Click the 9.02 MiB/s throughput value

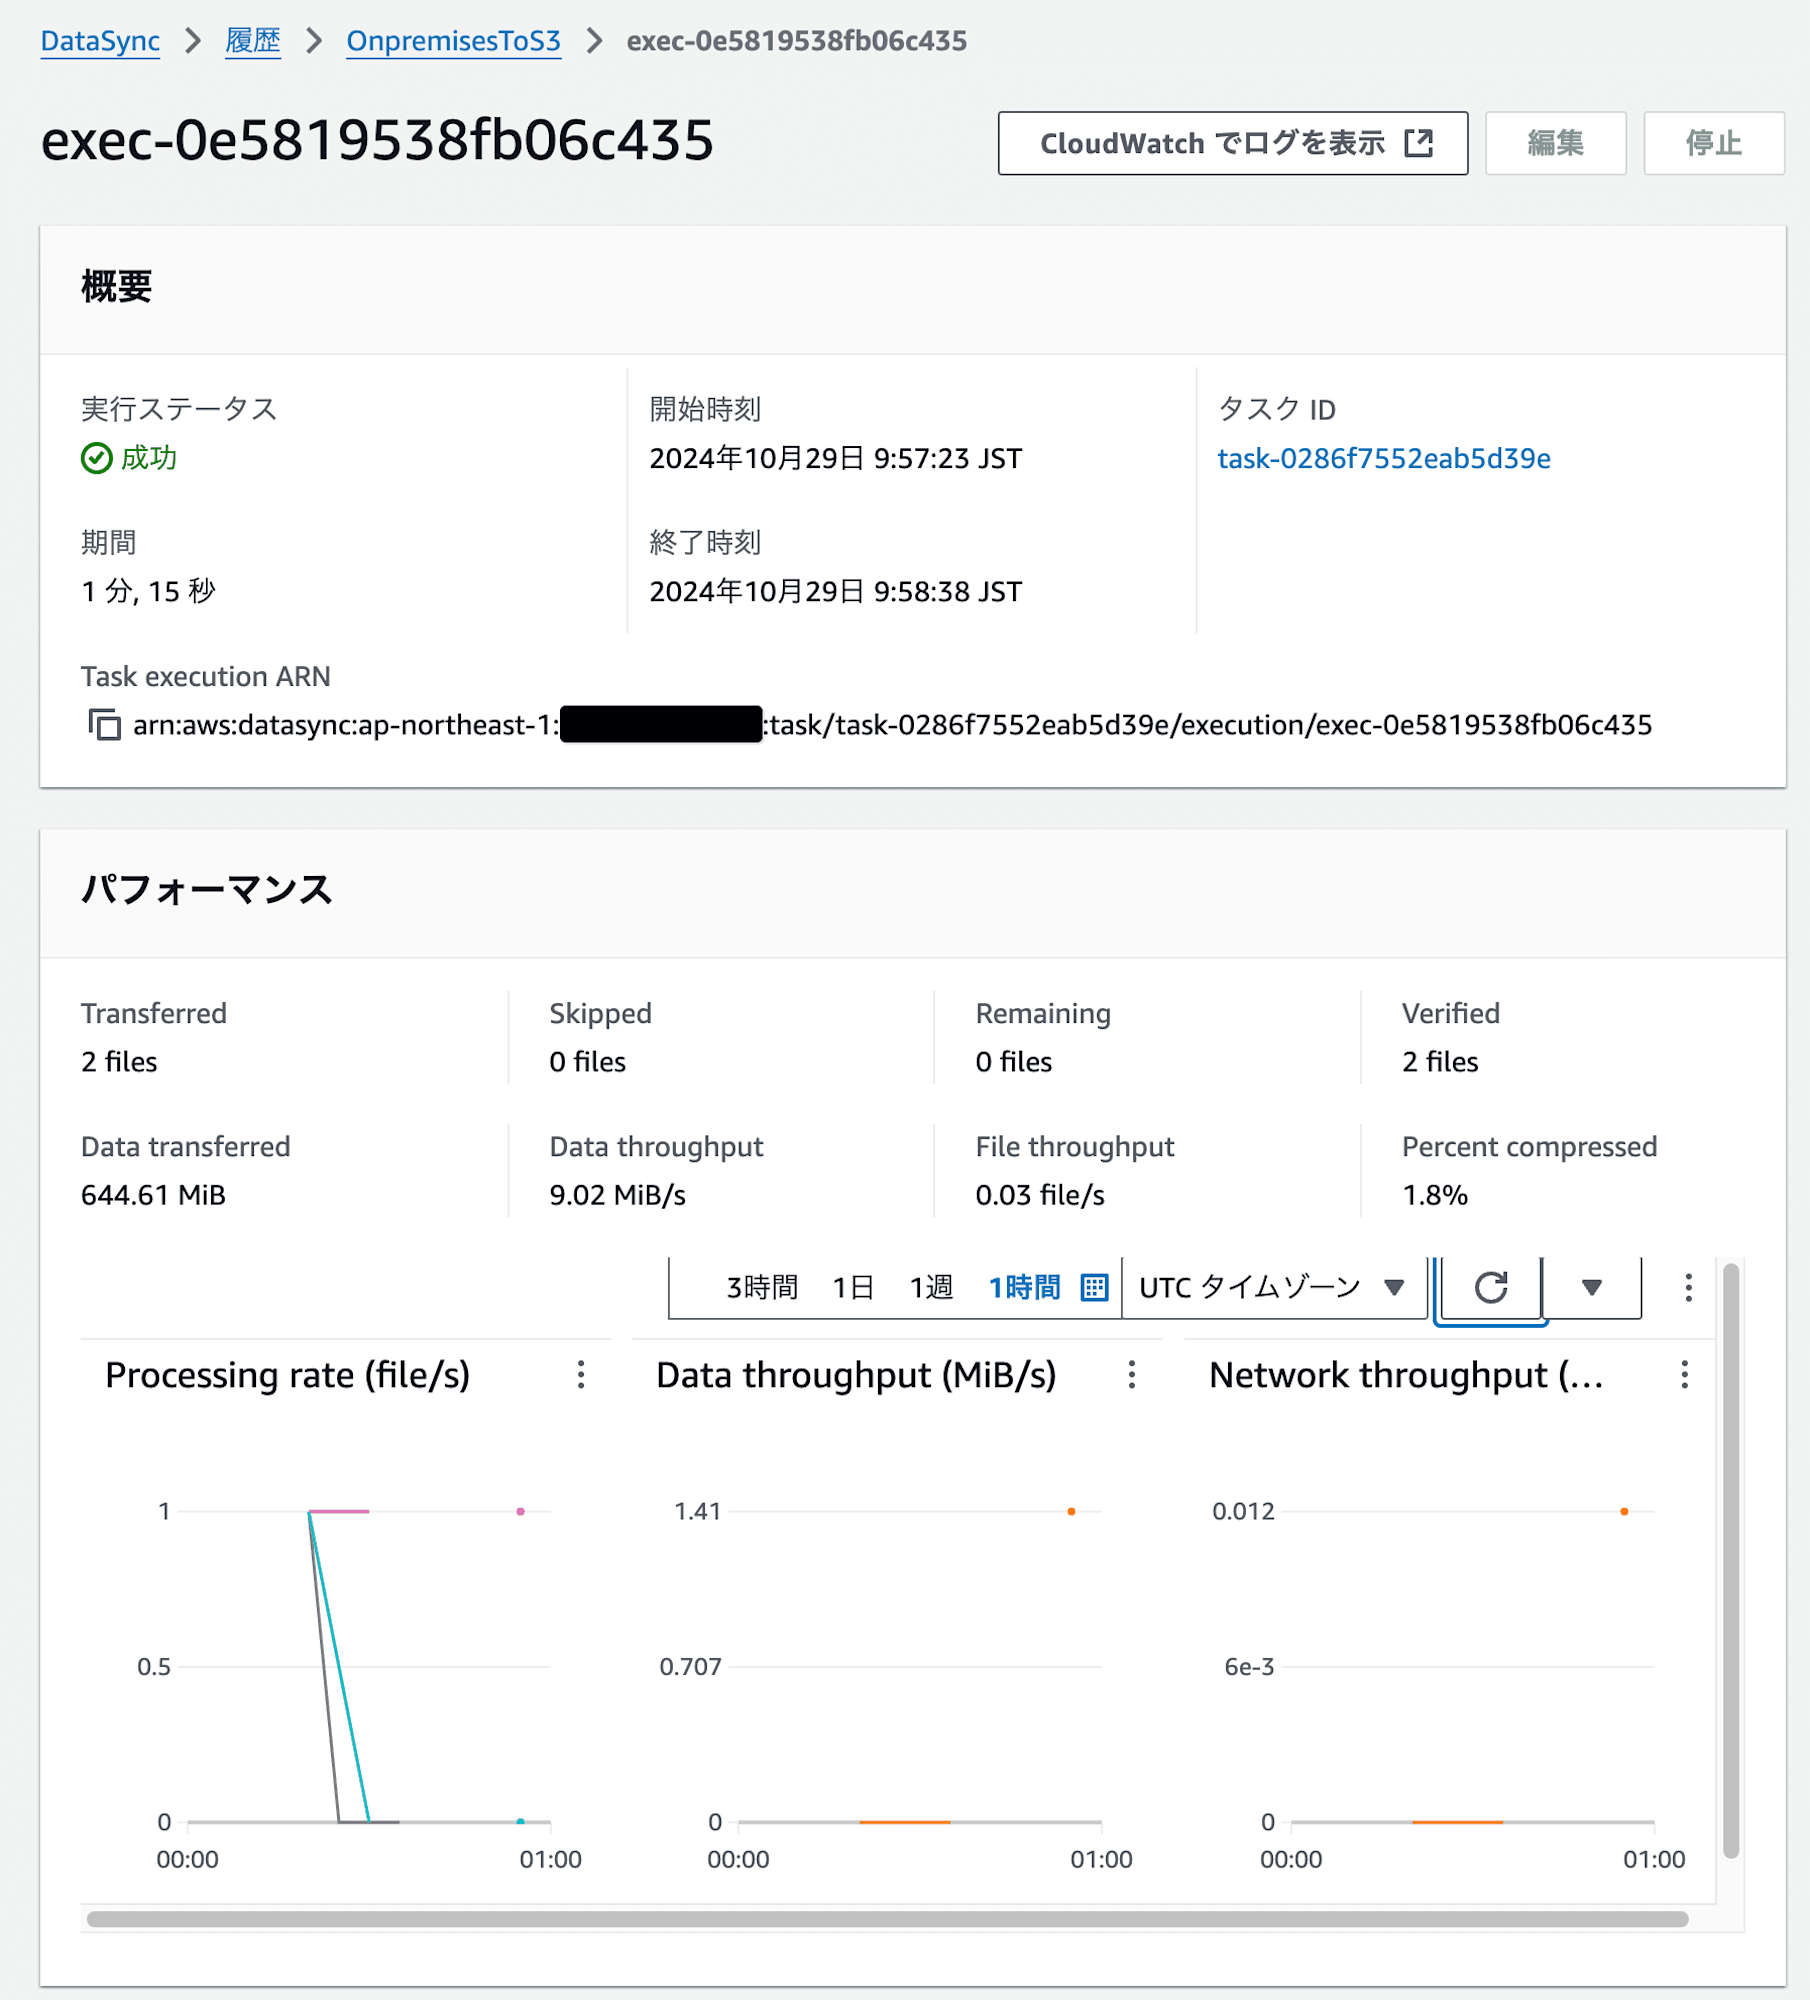[617, 1195]
